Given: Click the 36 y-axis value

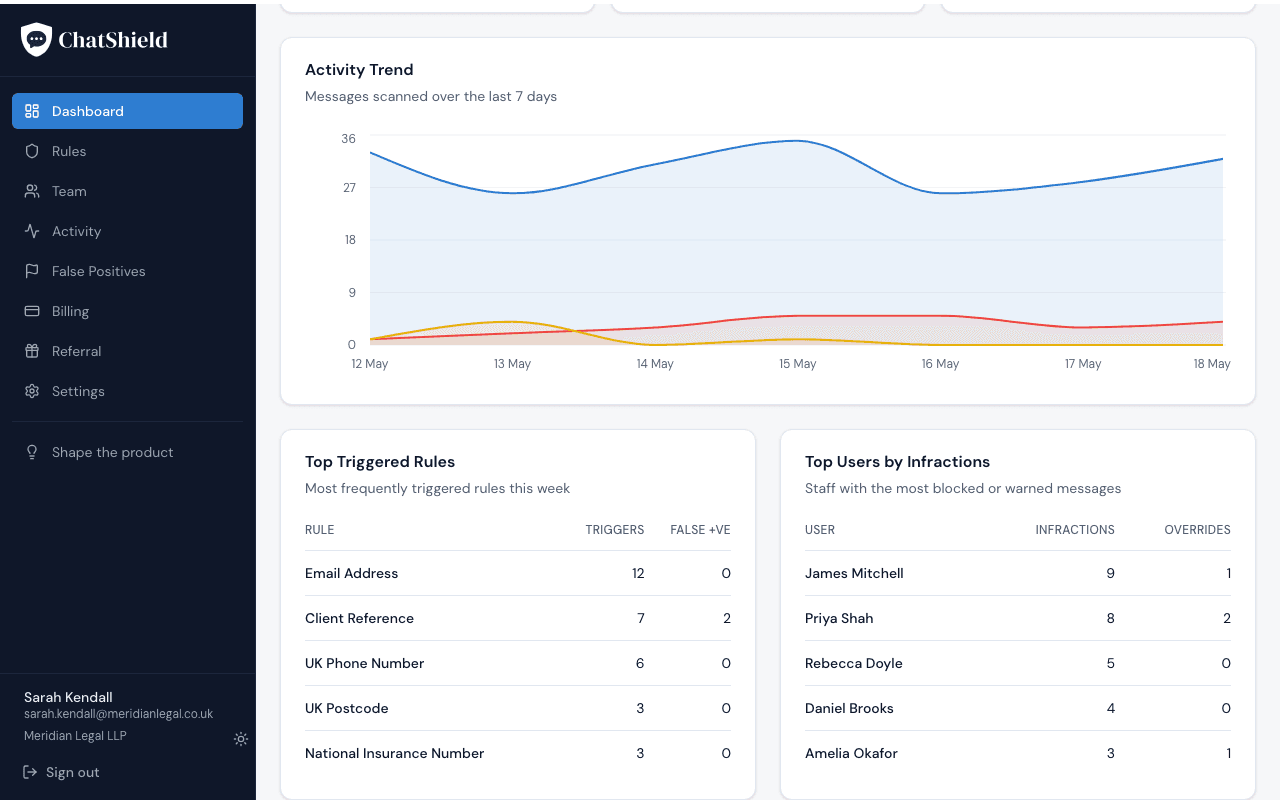Looking at the screenshot, I should point(348,139).
